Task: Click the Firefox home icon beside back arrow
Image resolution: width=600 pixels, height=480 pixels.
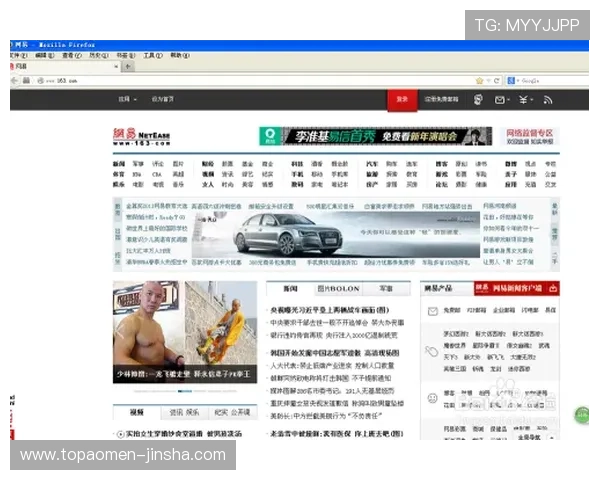Action: pos(26,80)
